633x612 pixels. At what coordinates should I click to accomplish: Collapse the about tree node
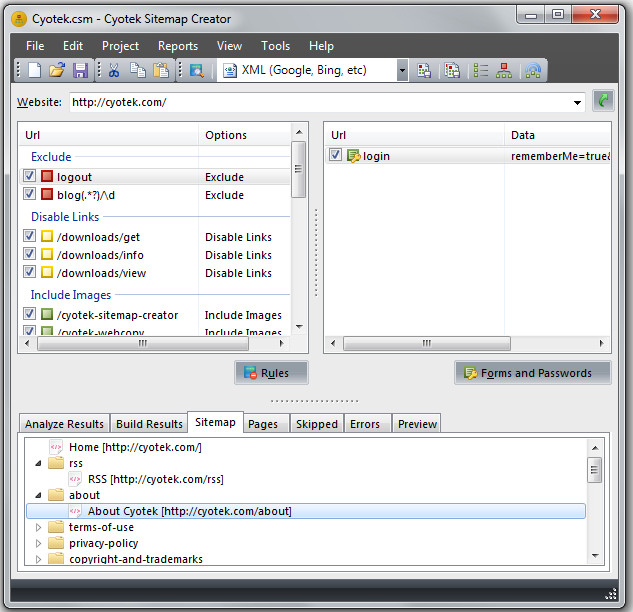(x=38, y=495)
